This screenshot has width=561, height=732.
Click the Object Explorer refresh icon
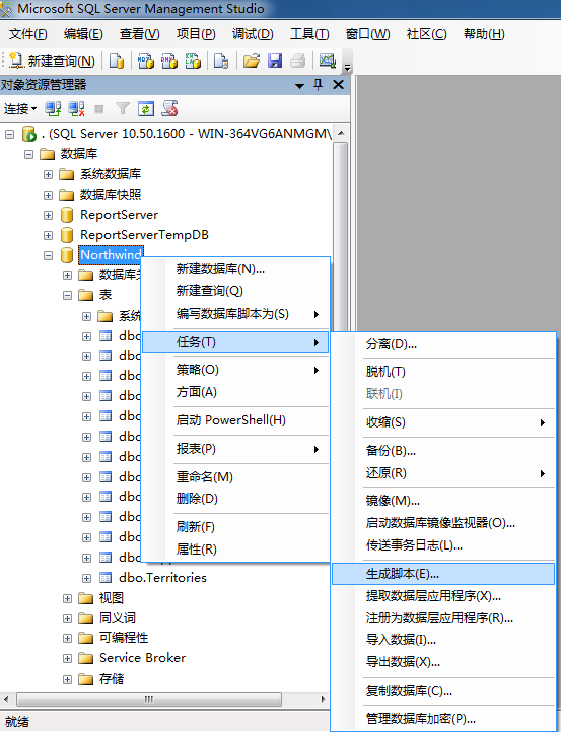click(x=146, y=109)
